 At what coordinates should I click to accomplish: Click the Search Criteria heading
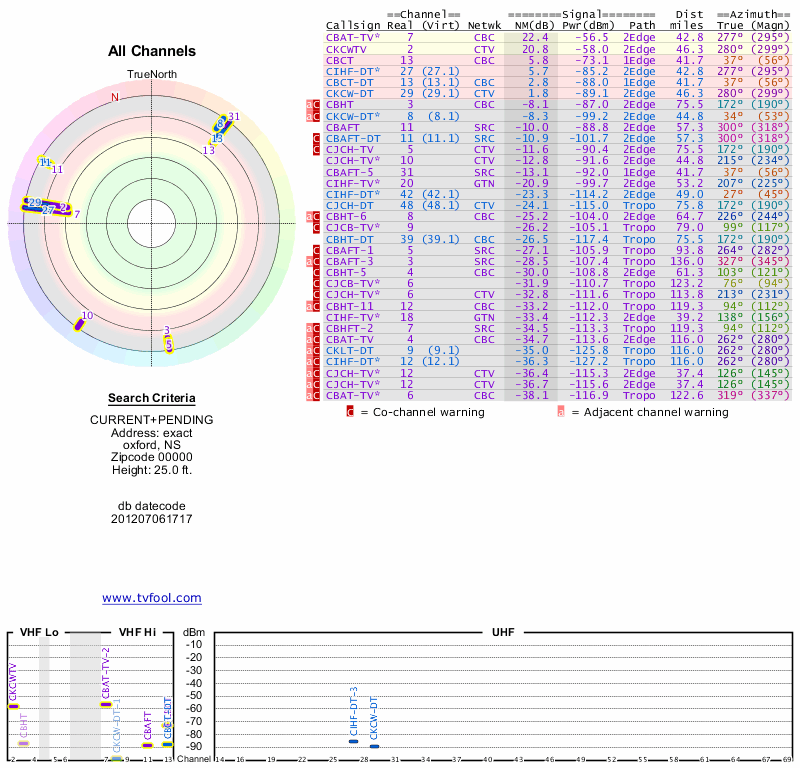151,398
